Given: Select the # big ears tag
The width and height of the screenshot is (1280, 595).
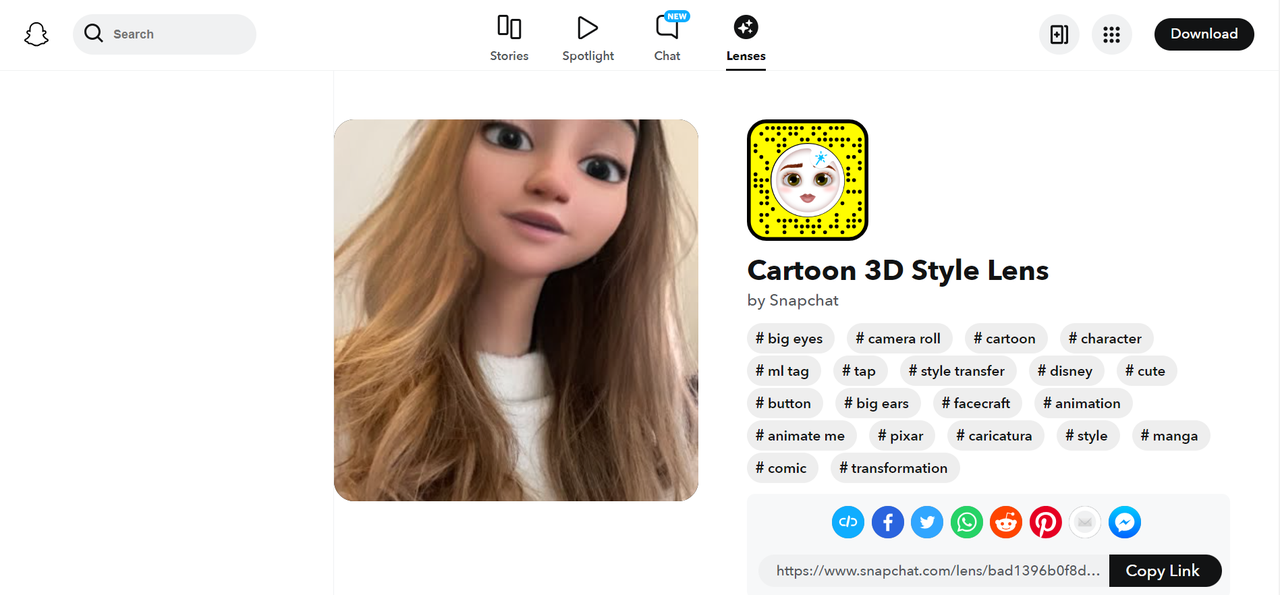Looking at the screenshot, I should 876,403.
